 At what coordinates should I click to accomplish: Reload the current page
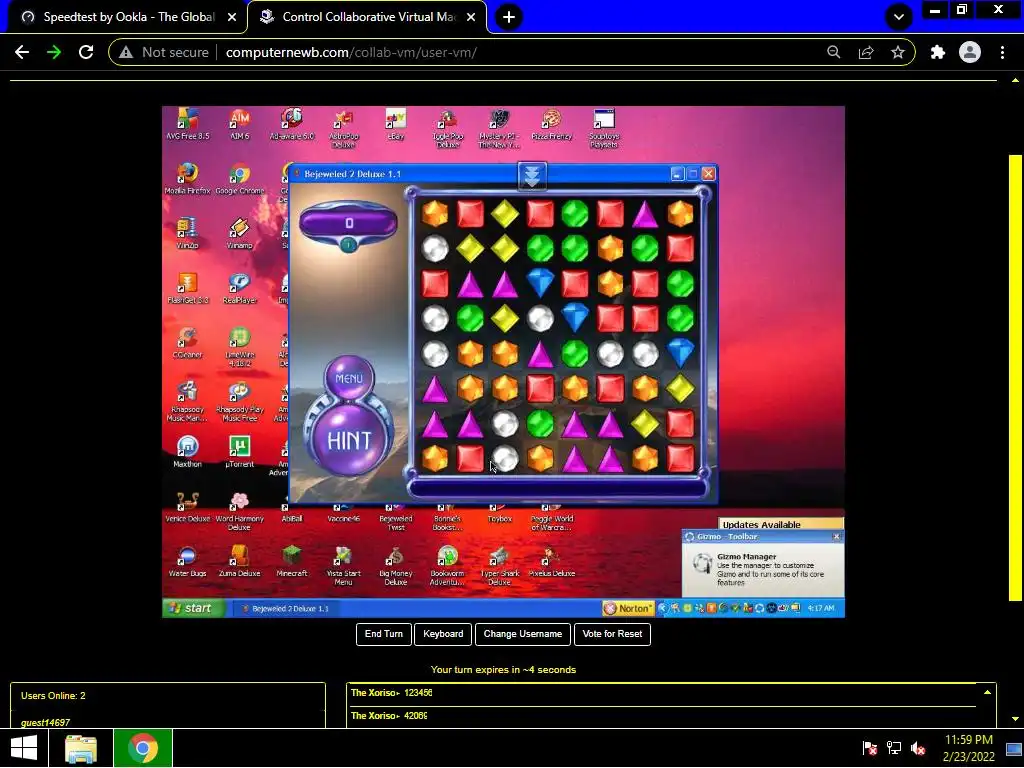(86, 52)
